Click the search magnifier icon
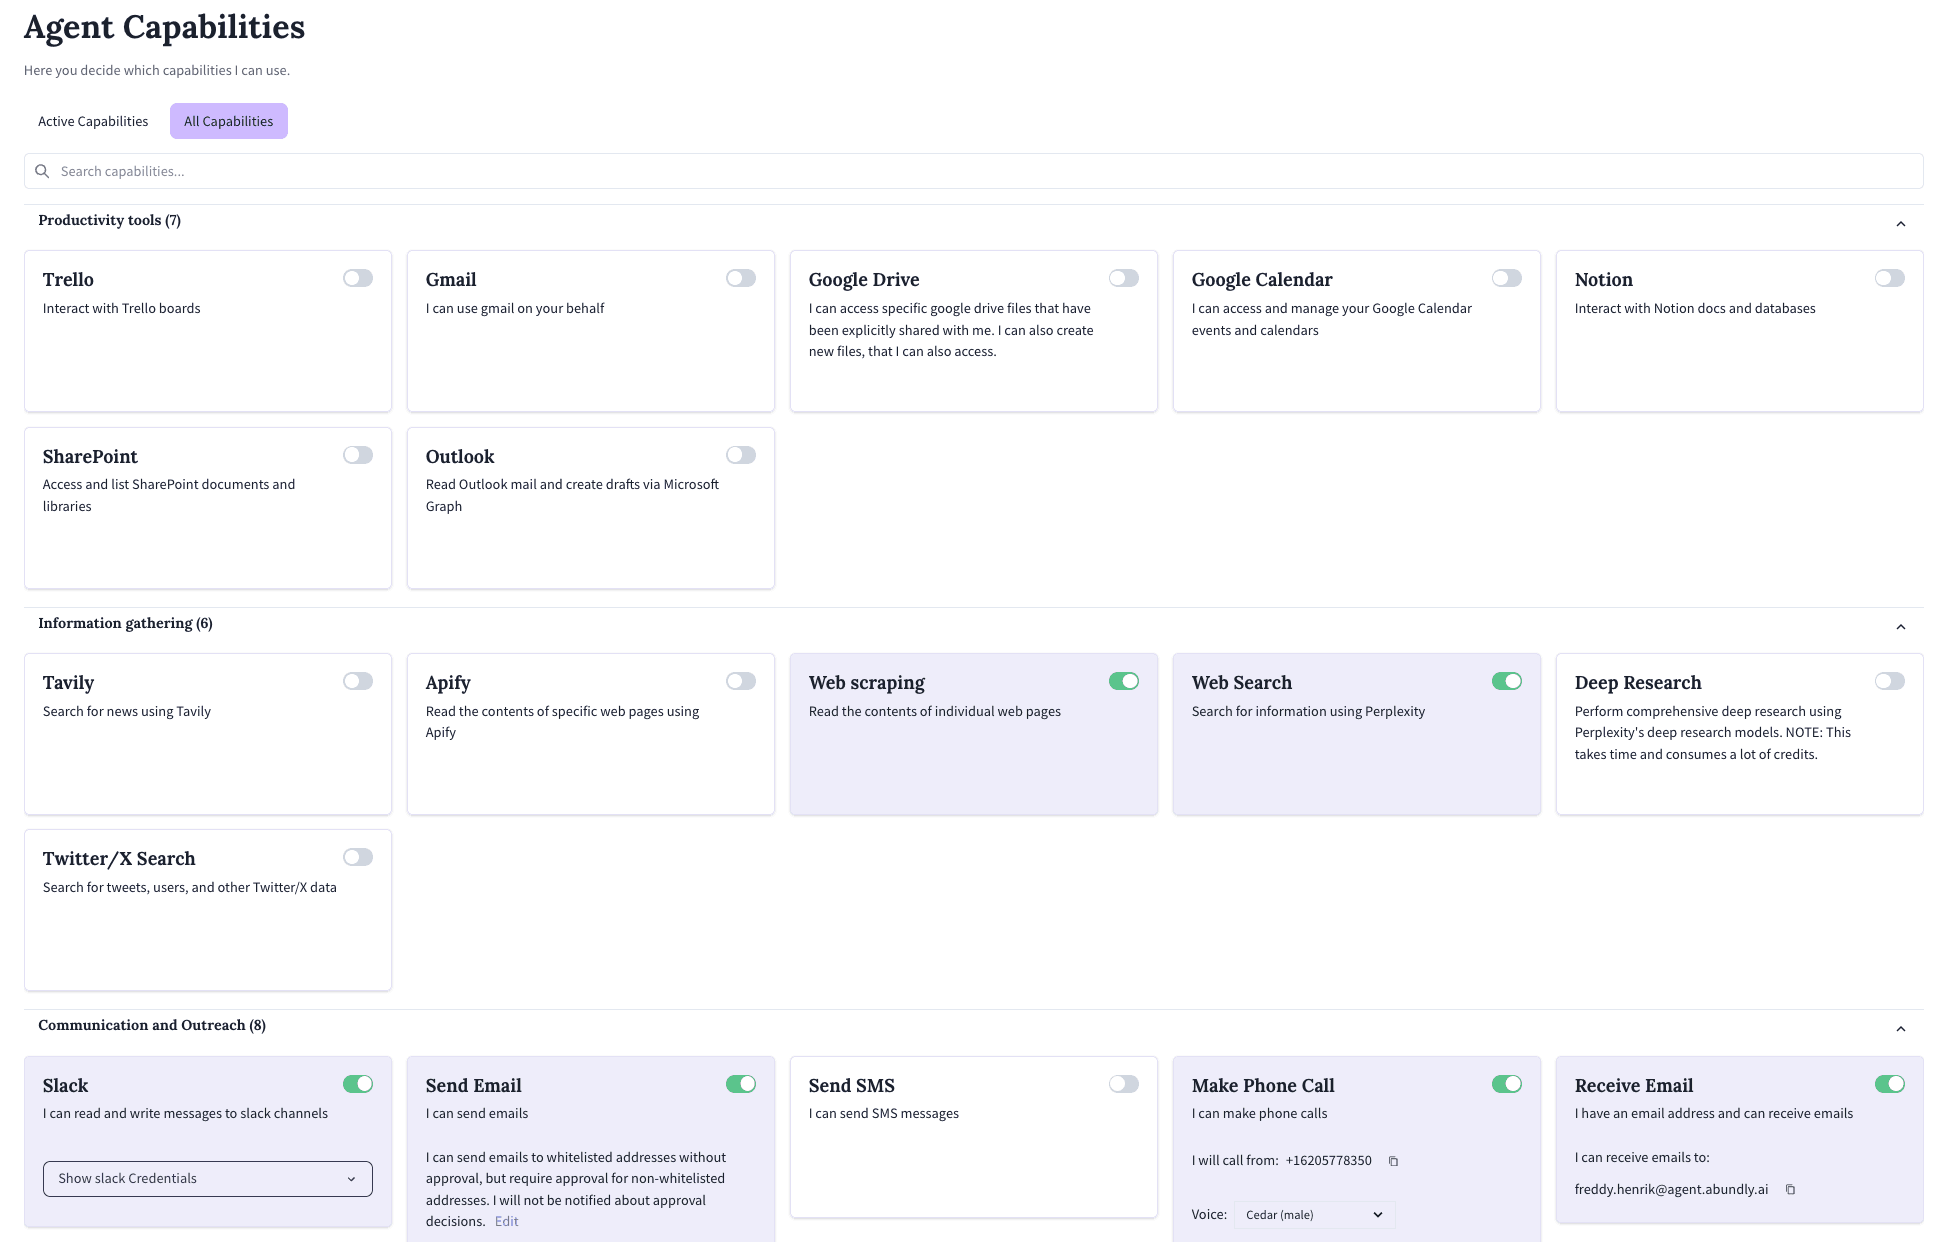 coord(42,171)
